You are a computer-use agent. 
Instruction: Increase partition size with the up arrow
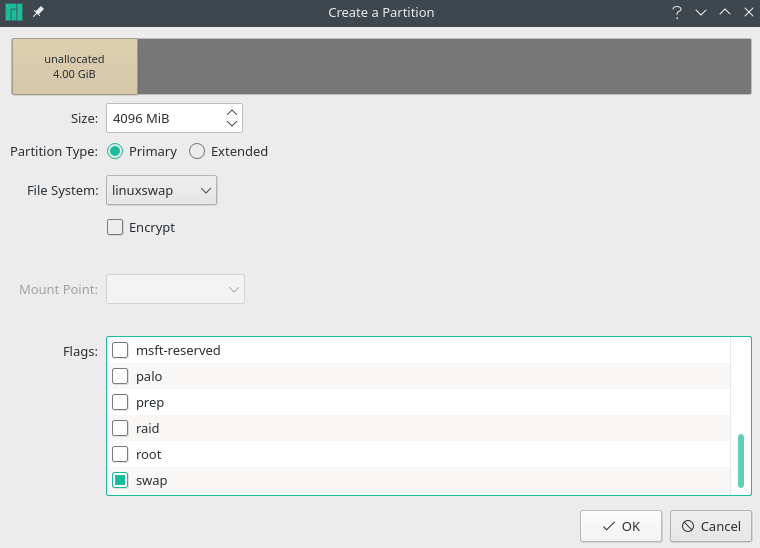point(232,112)
